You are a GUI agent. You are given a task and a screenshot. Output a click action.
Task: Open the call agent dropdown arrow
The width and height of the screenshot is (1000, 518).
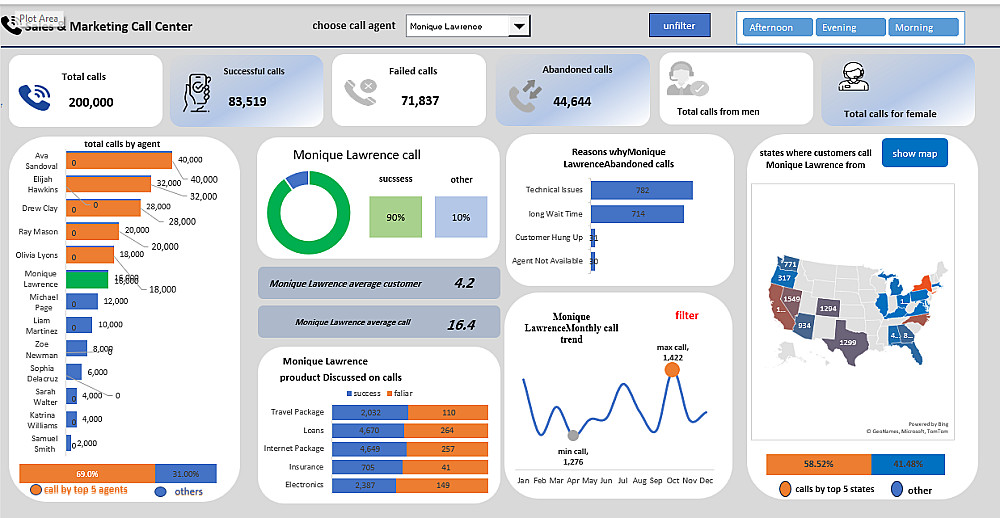point(519,26)
